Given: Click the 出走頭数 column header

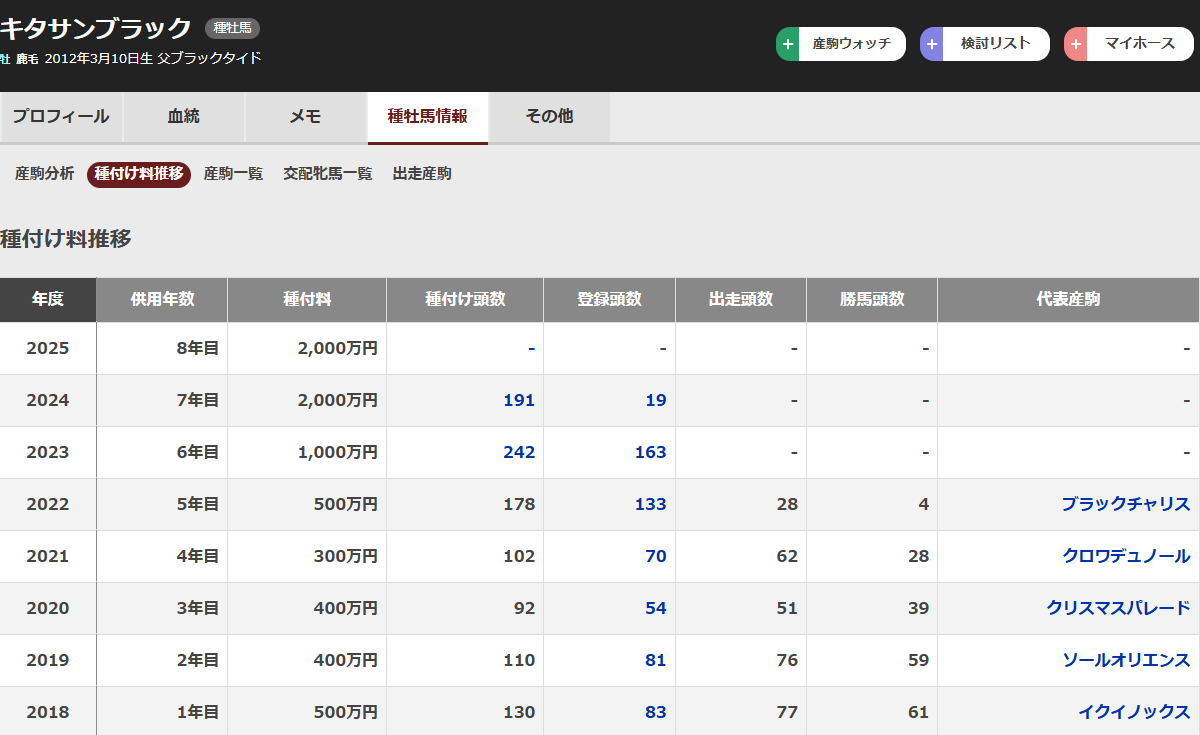Looking at the screenshot, I should [x=741, y=300].
